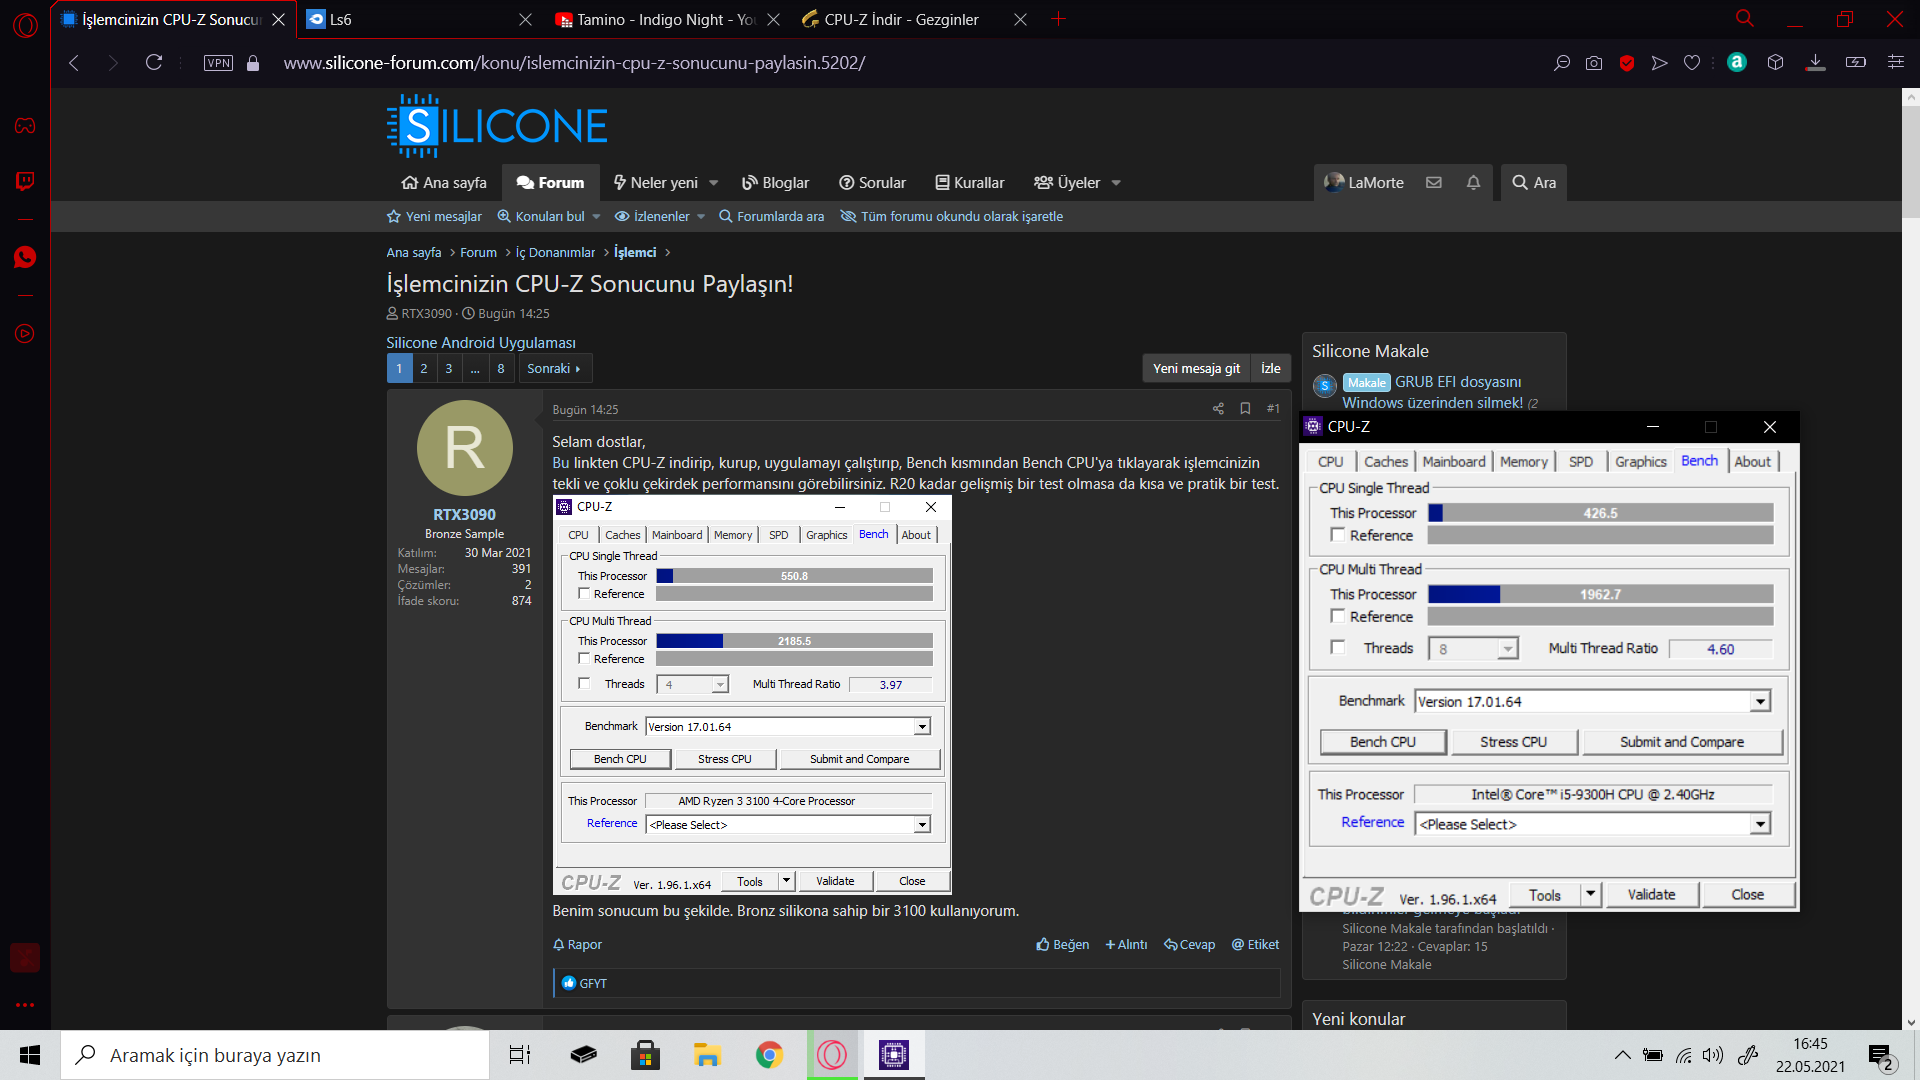The width and height of the screenshot is (1920, 1080).
Task: Click the Silicone forum logo
Action: click(497, 126)
